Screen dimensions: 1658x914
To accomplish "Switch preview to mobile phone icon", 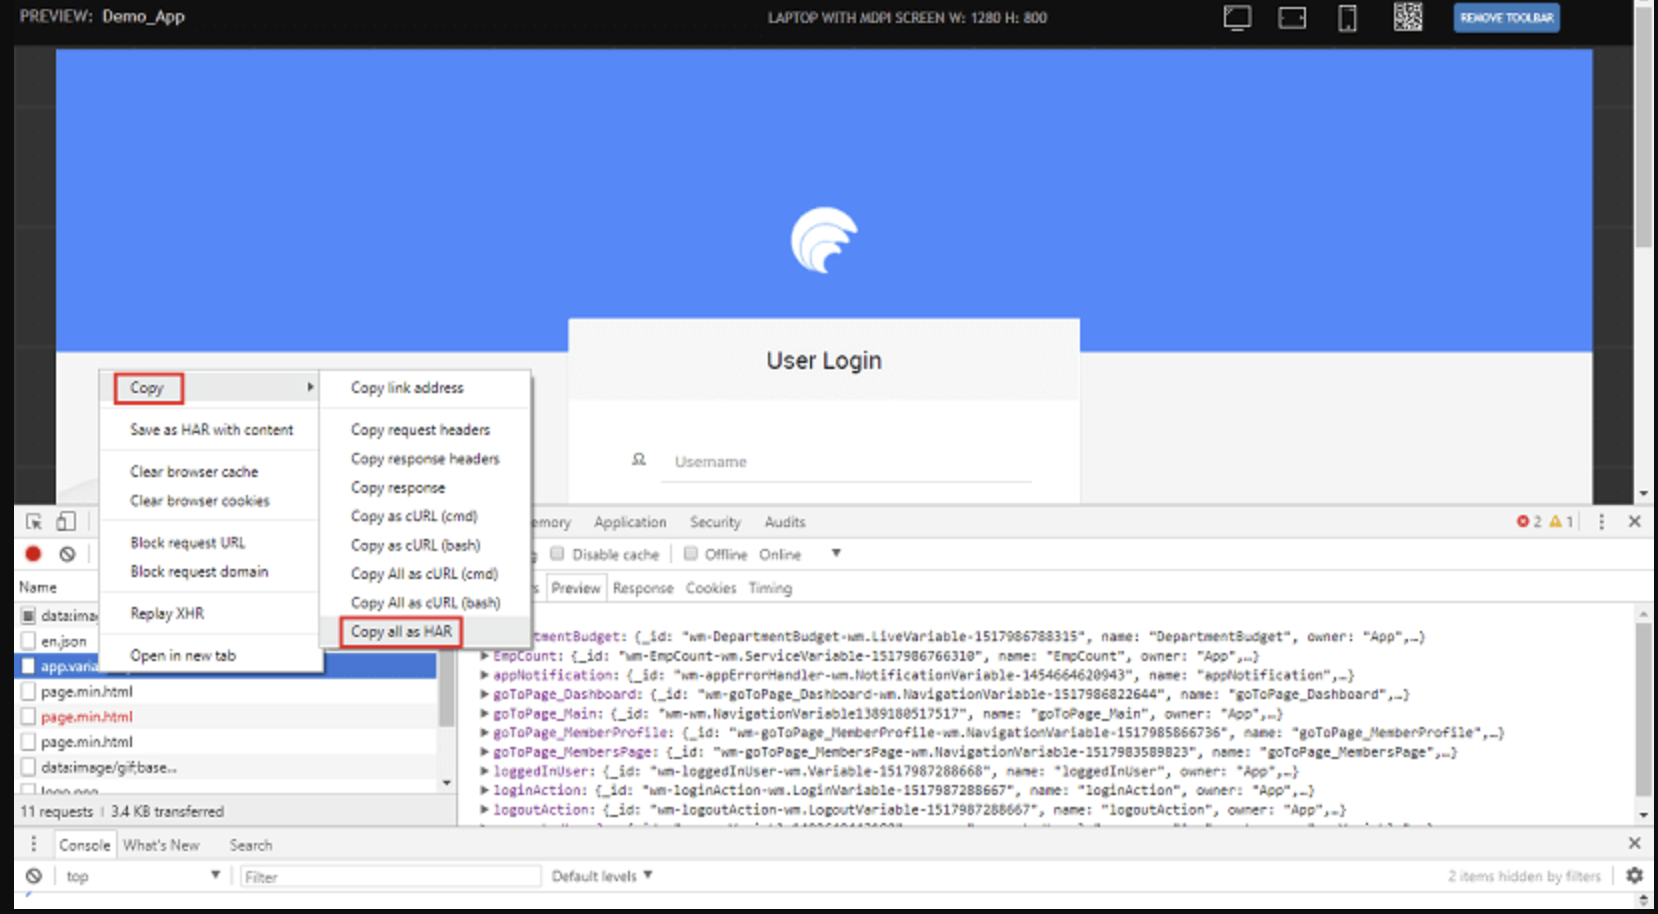I will click(1347, 18).
